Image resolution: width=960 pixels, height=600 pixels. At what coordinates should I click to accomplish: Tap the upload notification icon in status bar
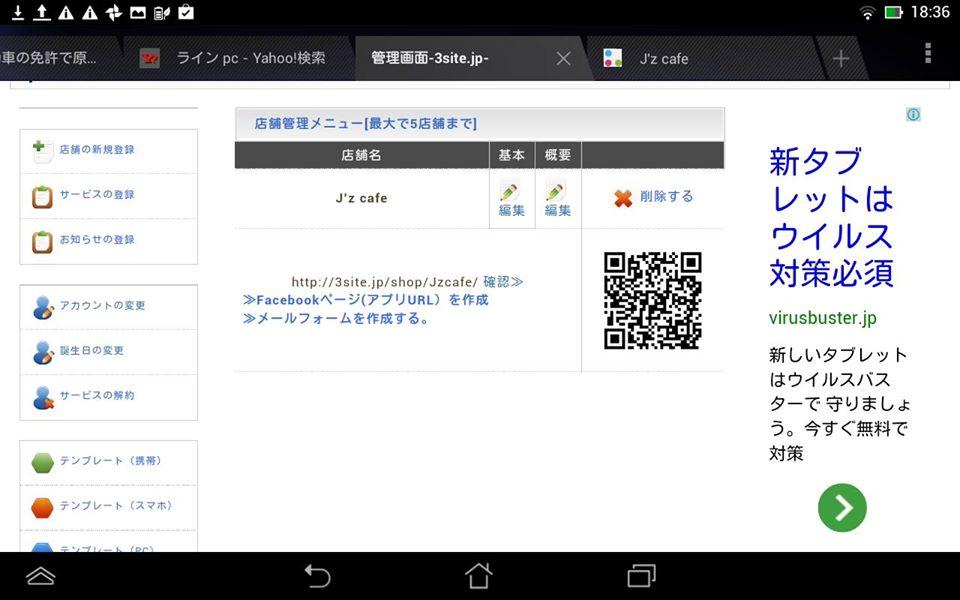click(42, 12)
